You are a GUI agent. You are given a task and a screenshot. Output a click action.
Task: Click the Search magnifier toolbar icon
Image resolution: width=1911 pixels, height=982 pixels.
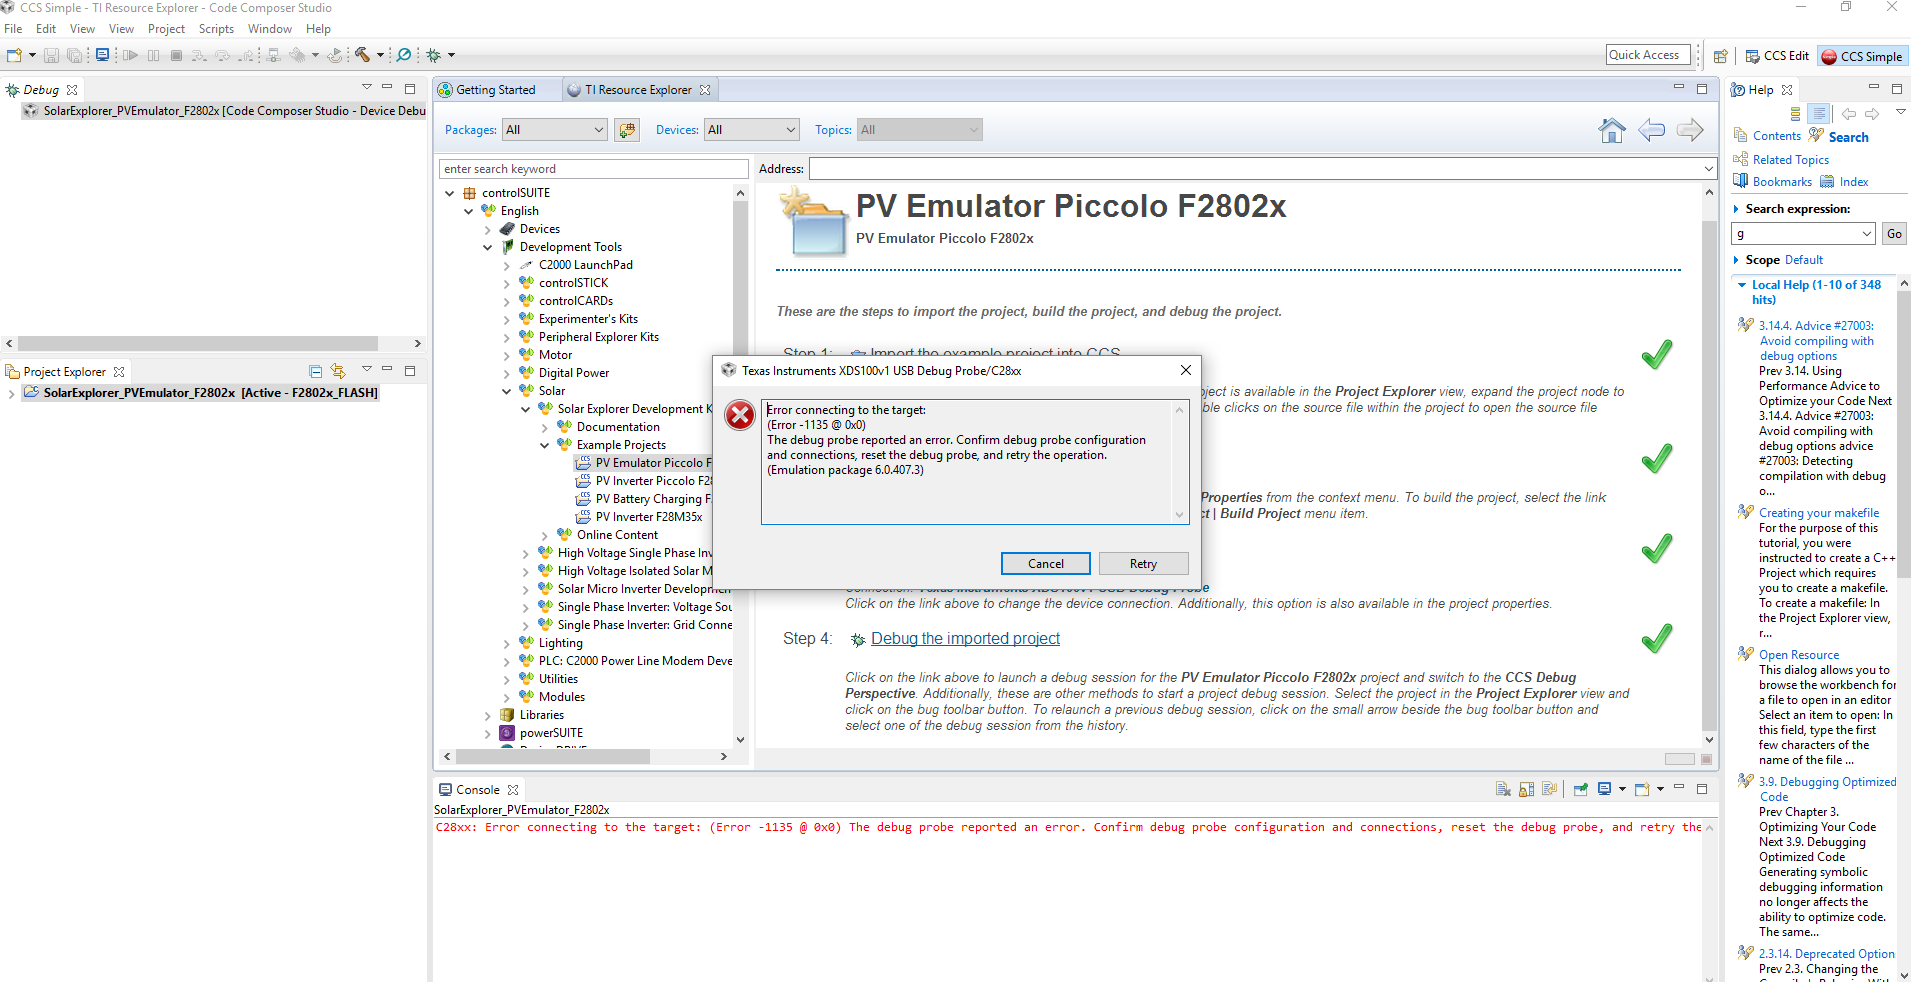(404, 55)
